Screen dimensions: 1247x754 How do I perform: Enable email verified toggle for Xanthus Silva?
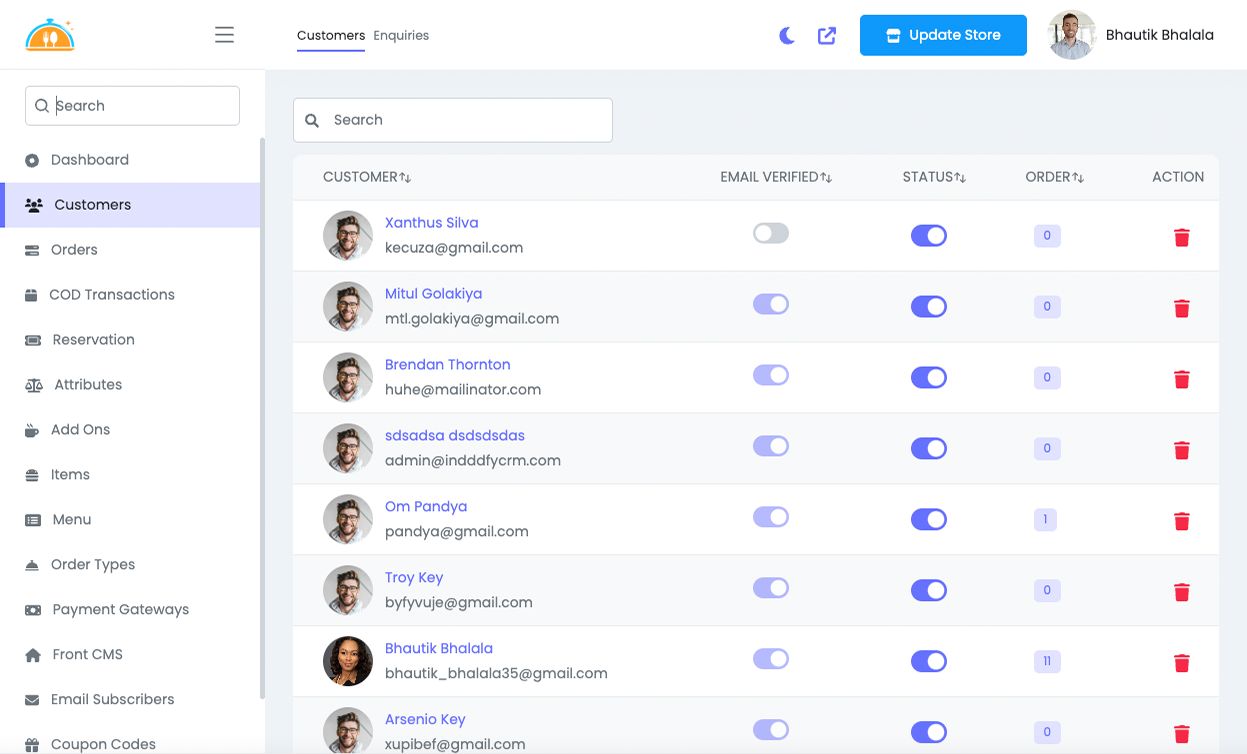[771, 233]
